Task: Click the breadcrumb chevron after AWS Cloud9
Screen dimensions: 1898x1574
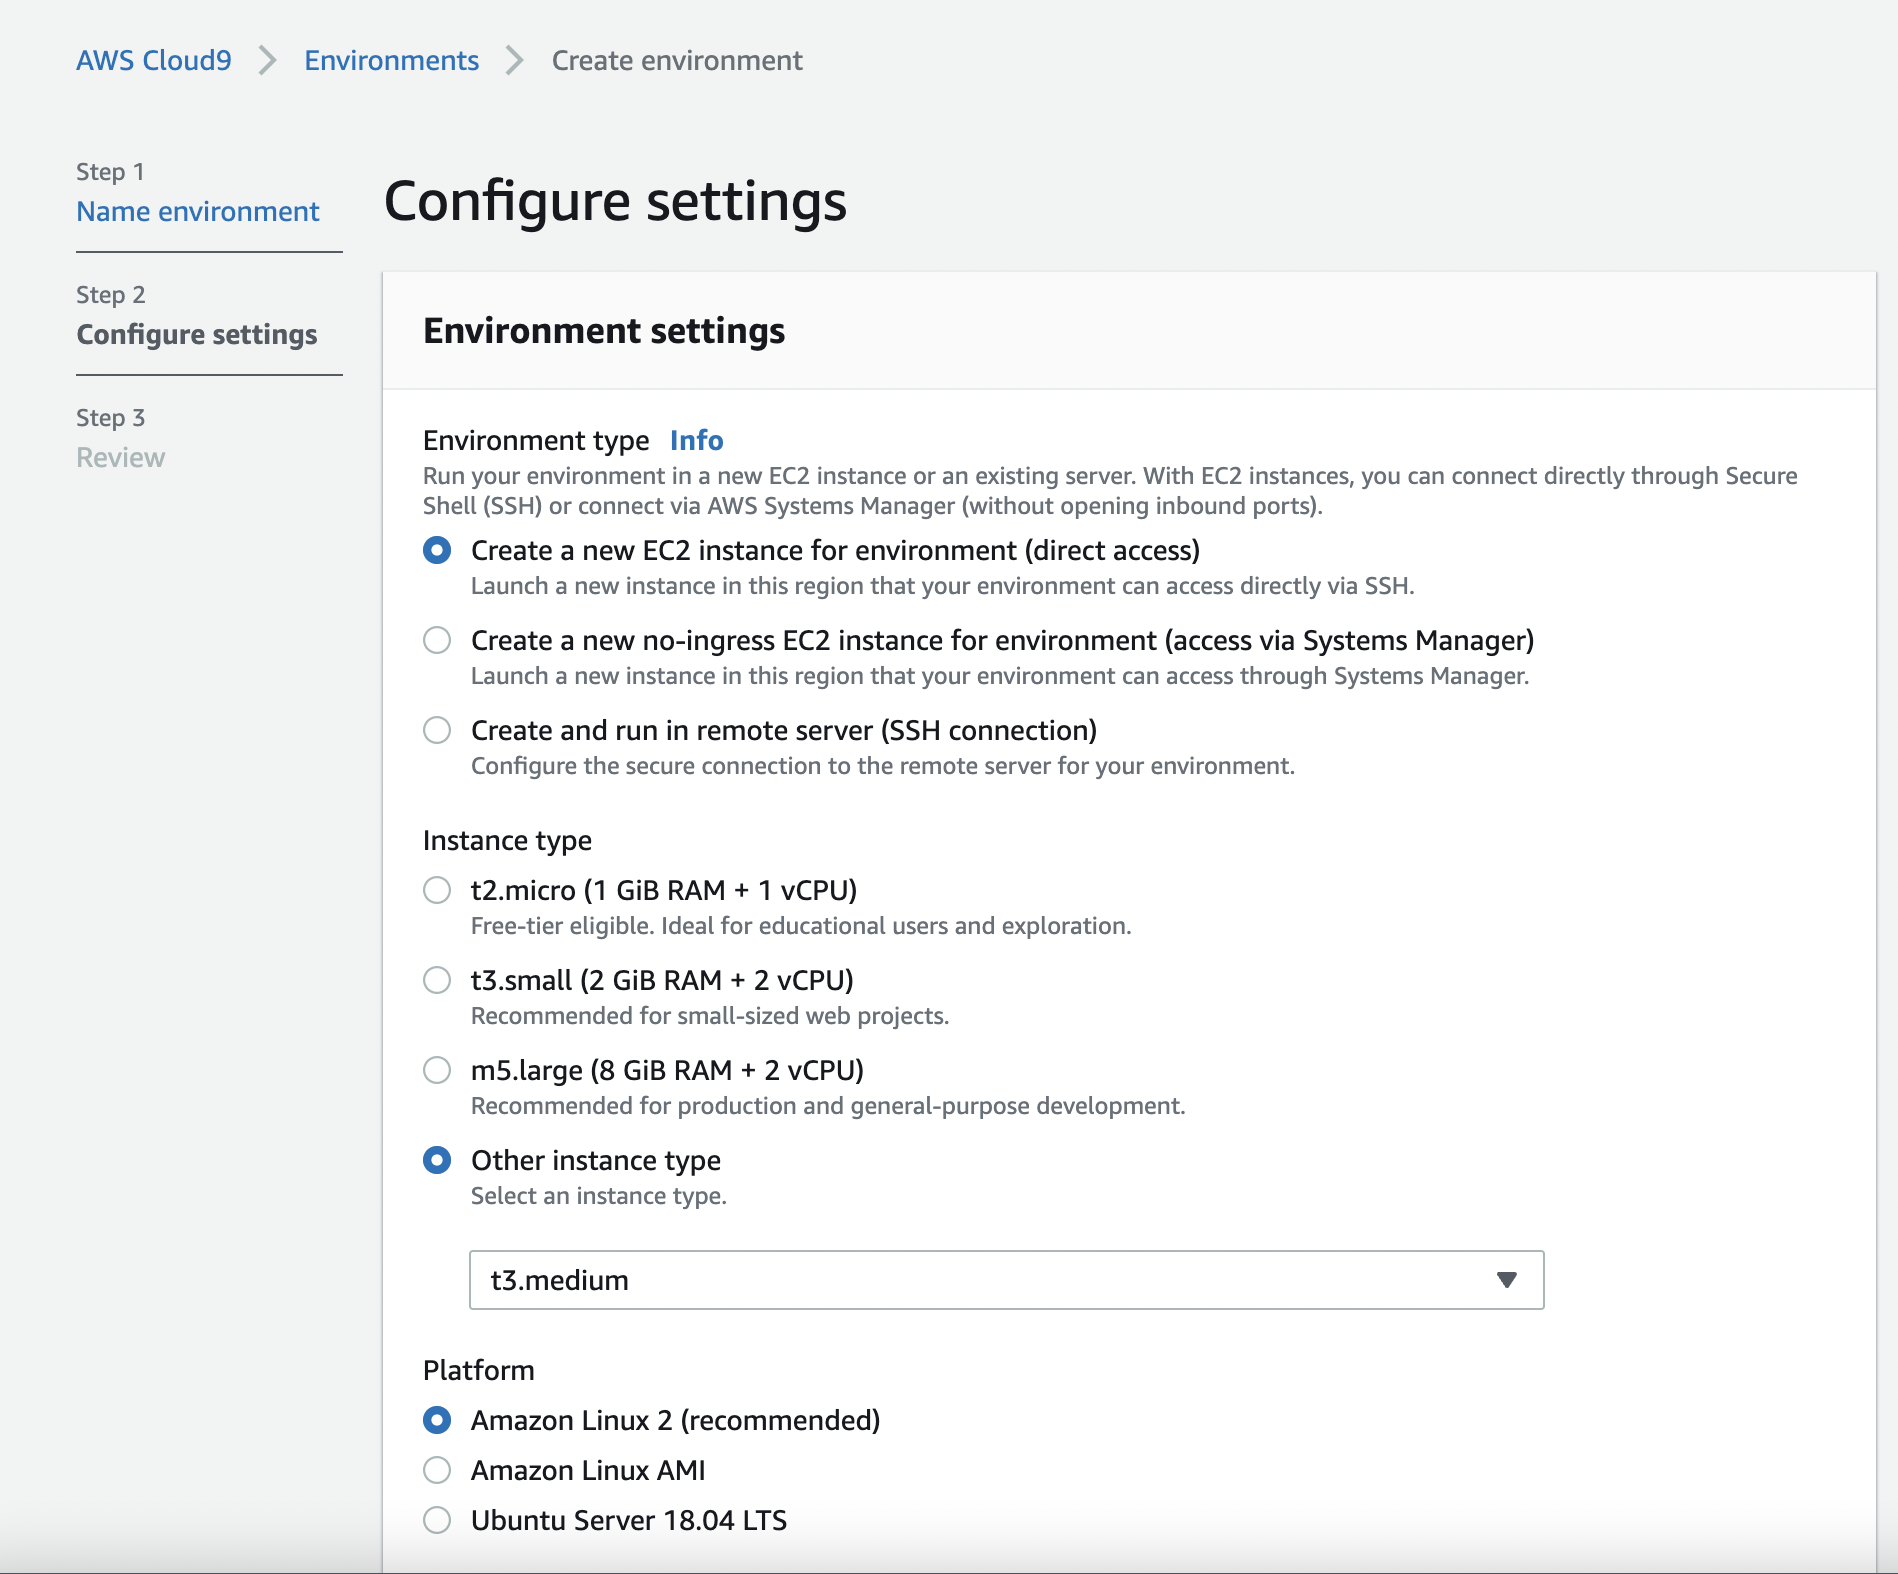Action: (267, 60)
